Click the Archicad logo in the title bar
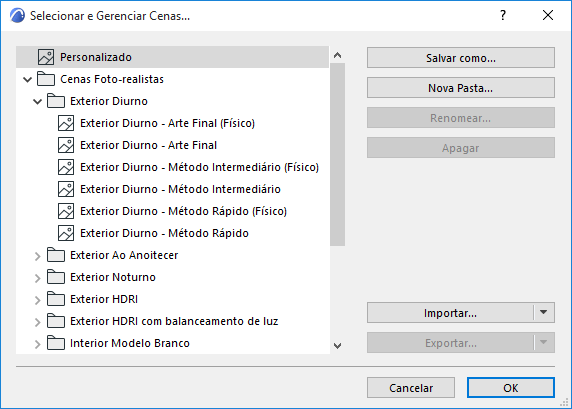Image resolution: width=572 pixels, height=409 pixels. point(18,16)
